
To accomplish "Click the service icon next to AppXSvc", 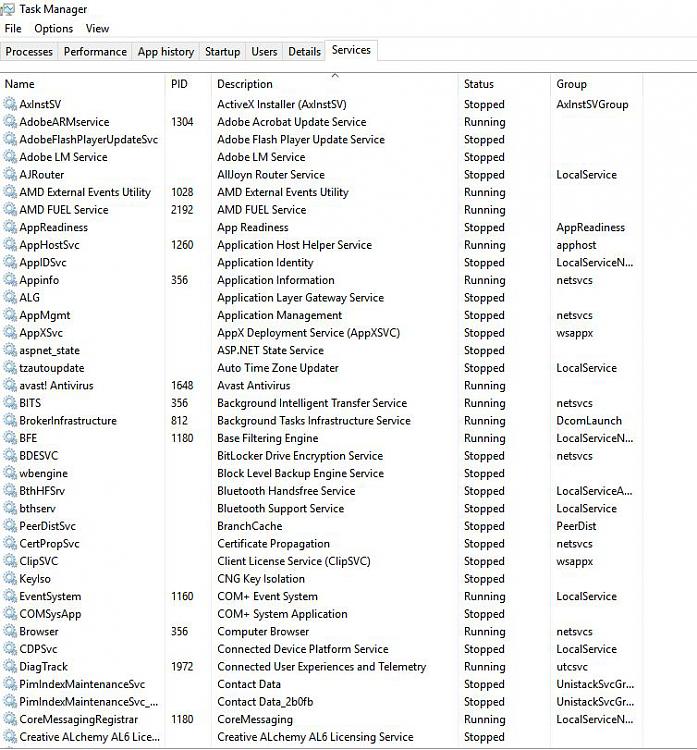I will [10, 332].
